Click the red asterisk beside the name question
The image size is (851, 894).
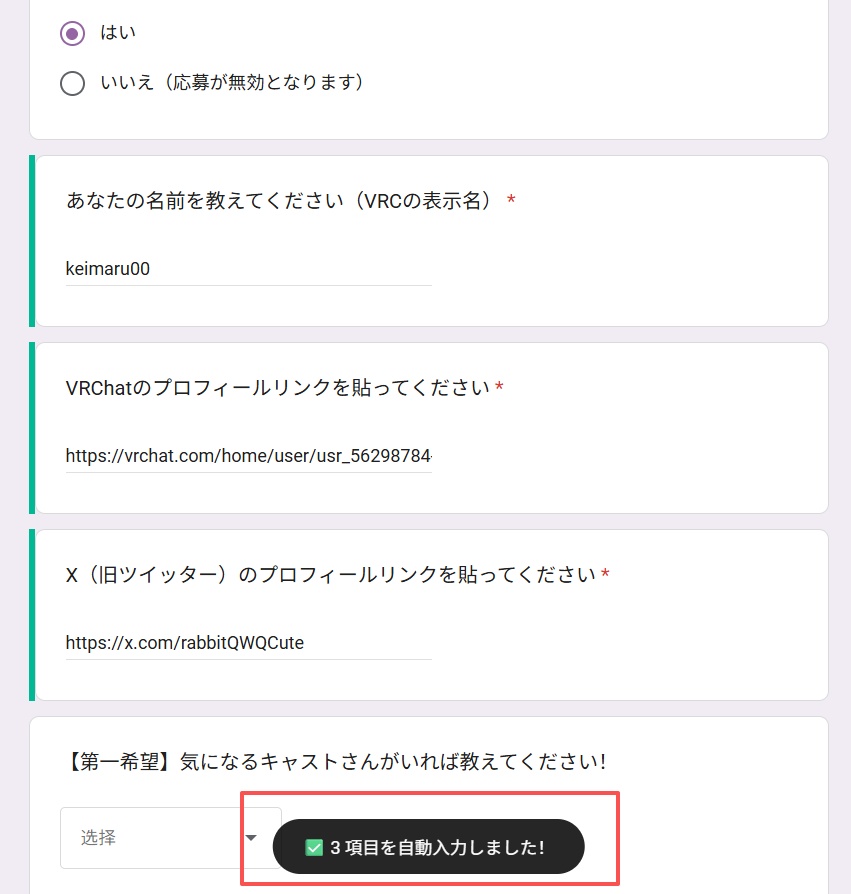[x=510, y=200]
